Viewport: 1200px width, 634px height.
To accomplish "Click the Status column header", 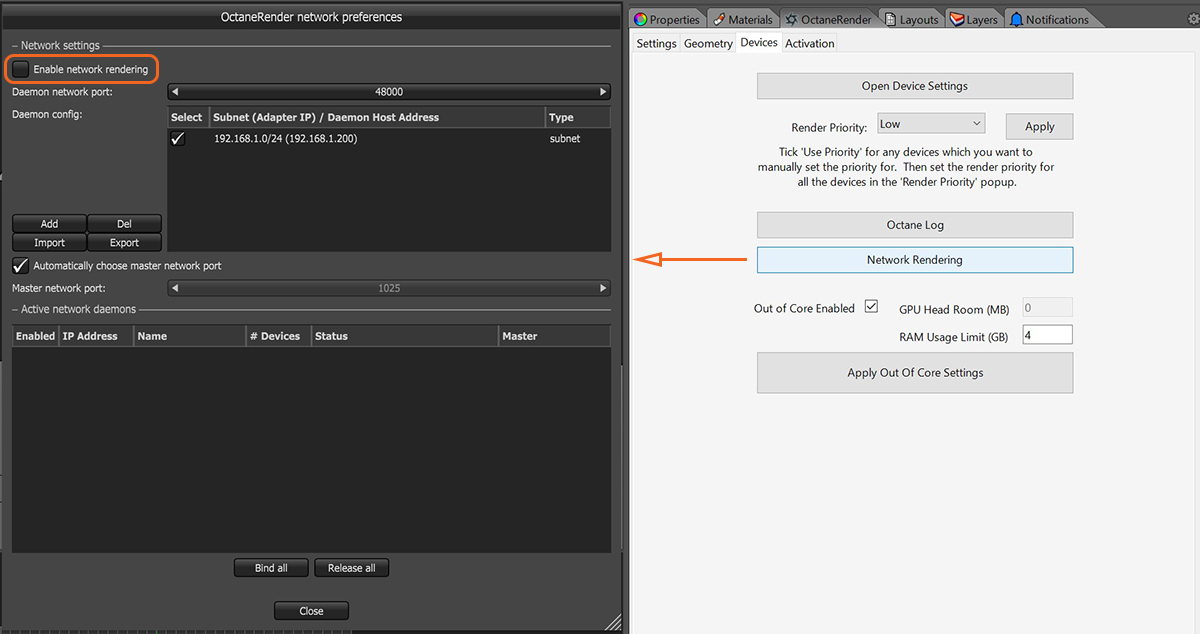I will click(x=404, y=336).
